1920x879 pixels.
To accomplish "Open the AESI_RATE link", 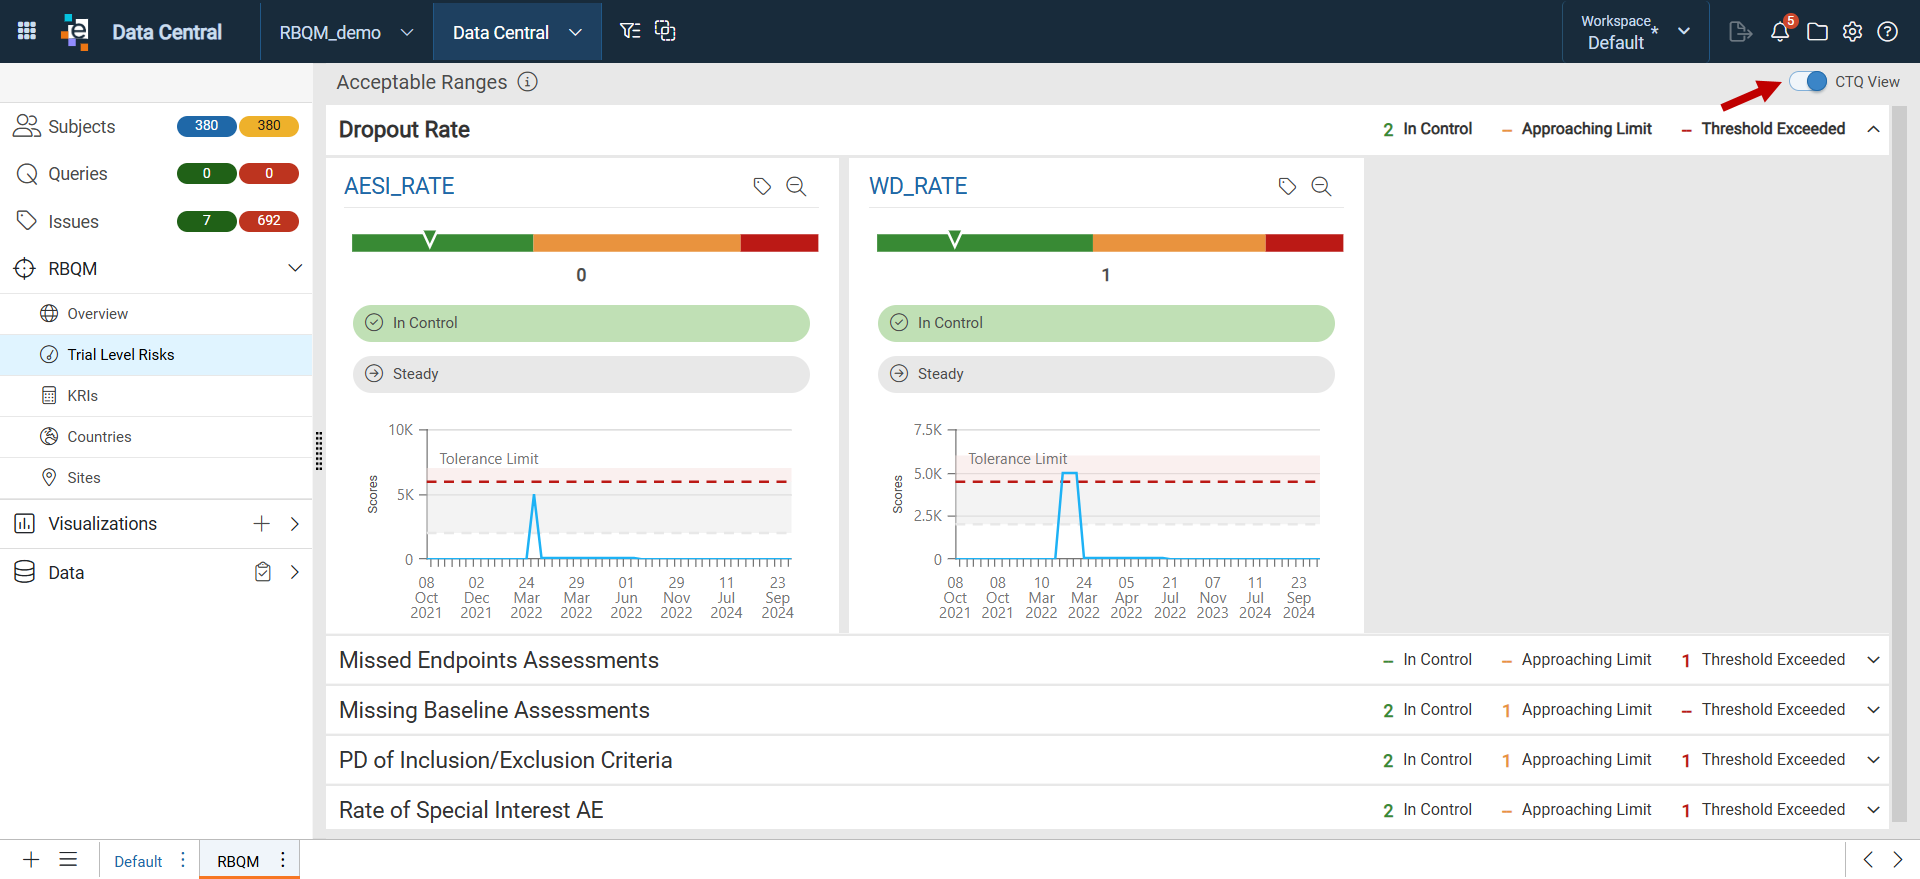I will pyautogui.click(x=399, y=186).
